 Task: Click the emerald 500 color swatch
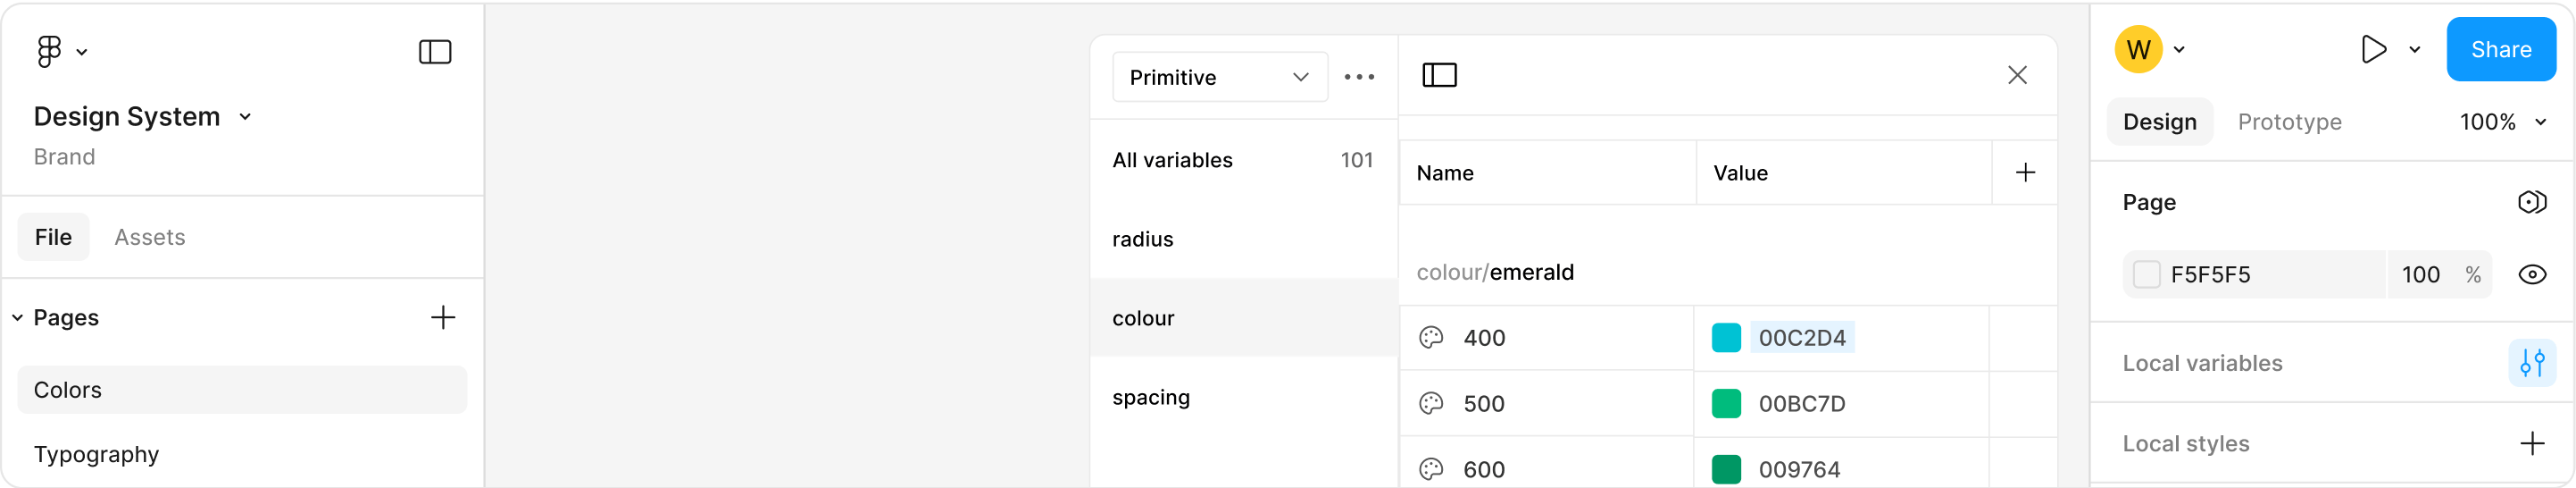[x=1726, y=404]
